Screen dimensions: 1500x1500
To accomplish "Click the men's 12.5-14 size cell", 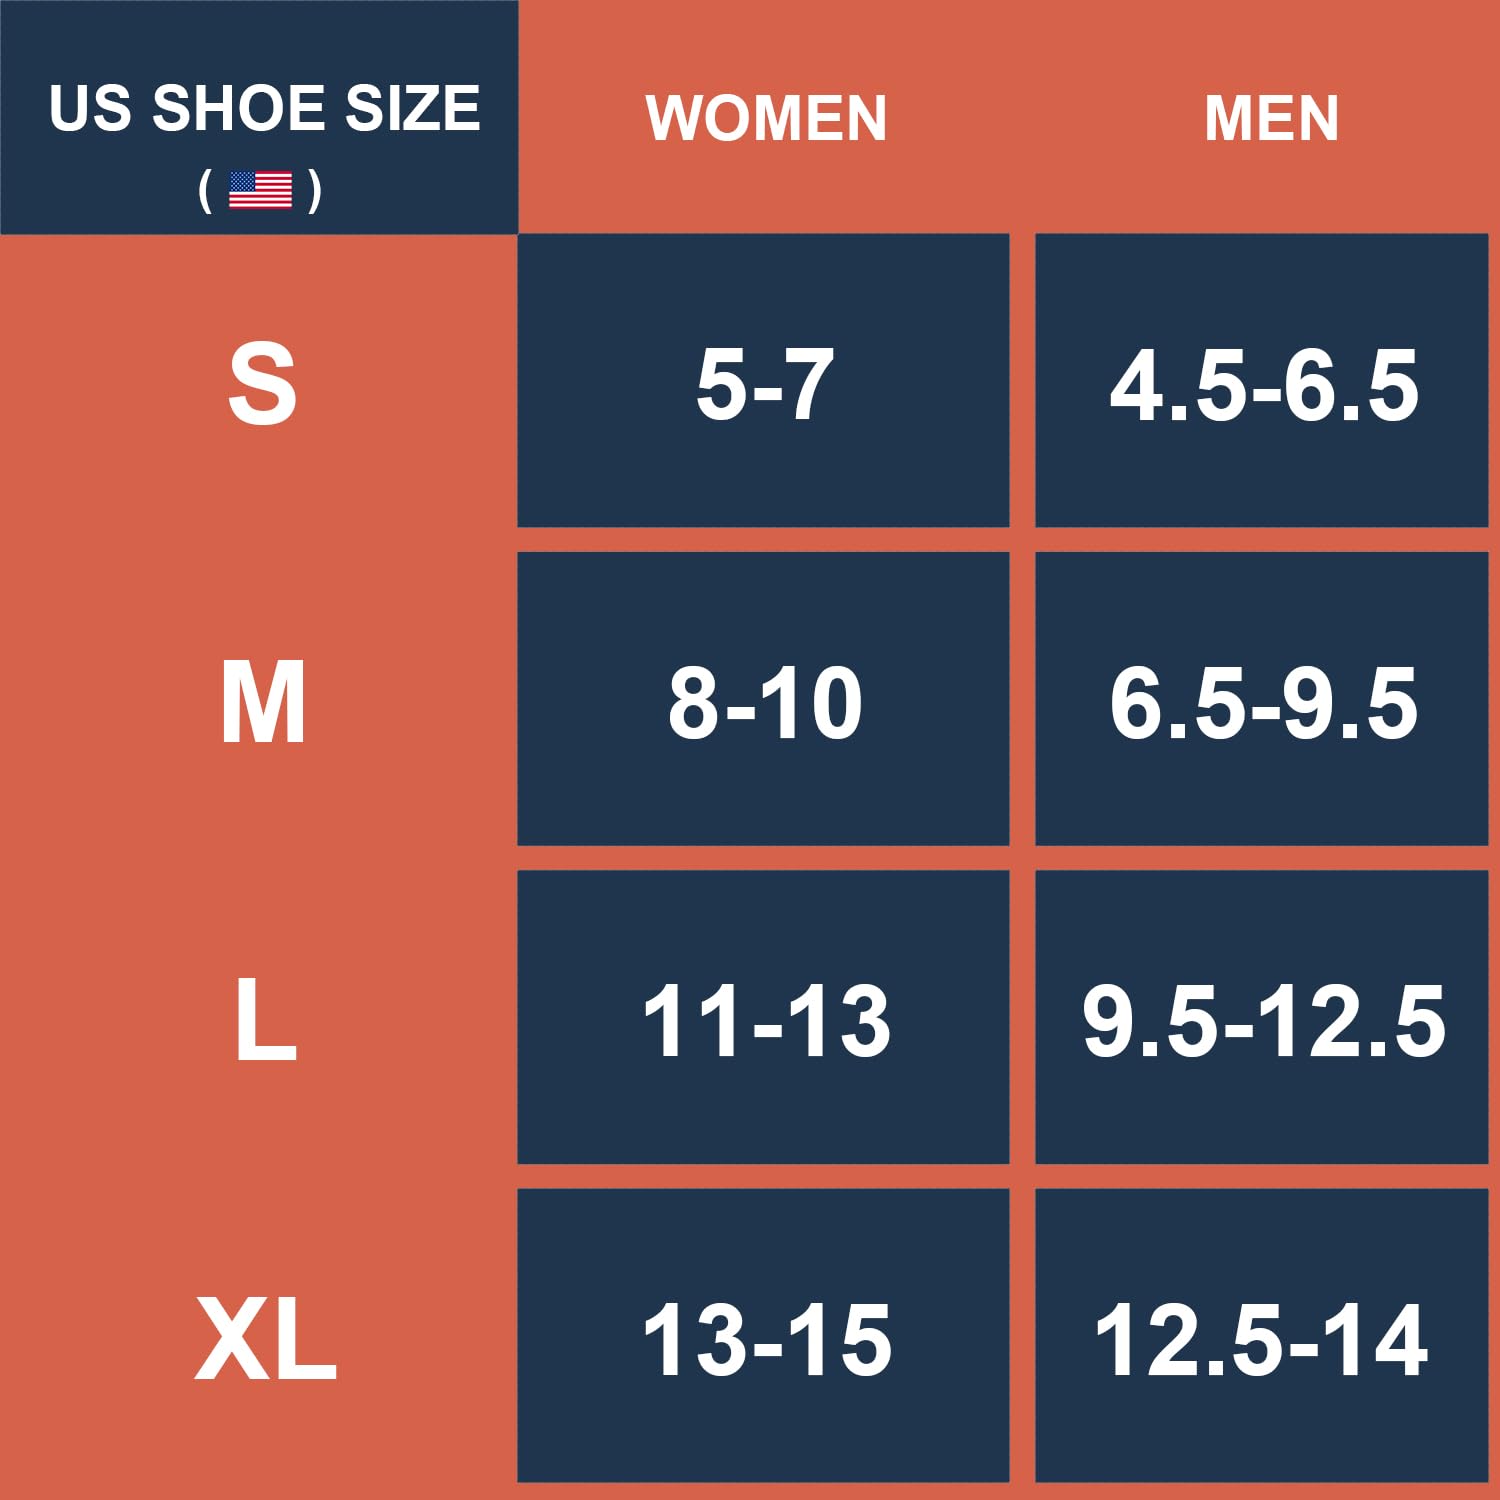I will point(1261,1340).
